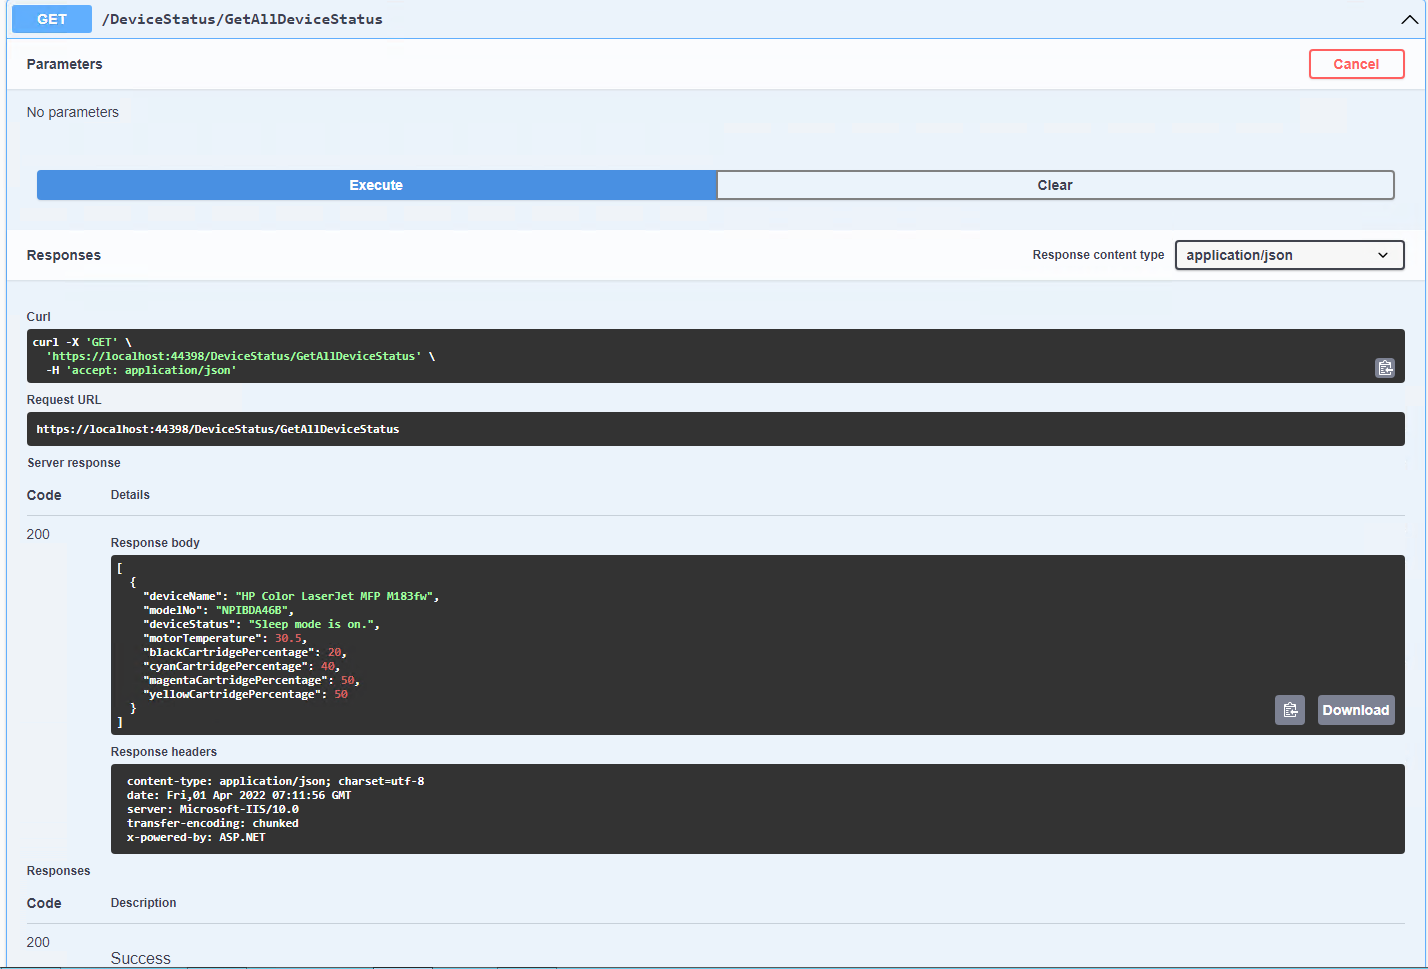This screenshot has height=969, width=1428.
Task: Copy the response body to clipboard
Action: [x=1290, y=710]
